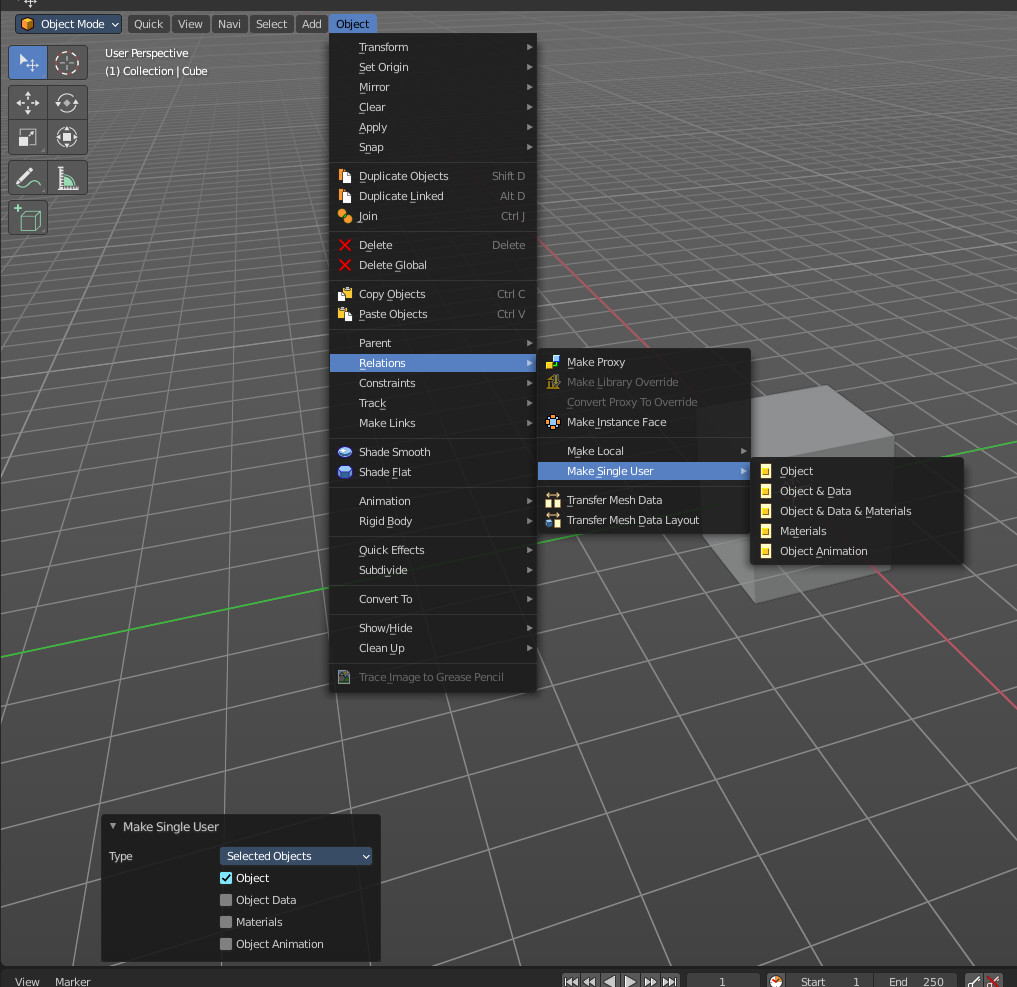Open the Selected Objects type dropdown
Viewport: 1017px width, 987px height.
click(296, 855)
